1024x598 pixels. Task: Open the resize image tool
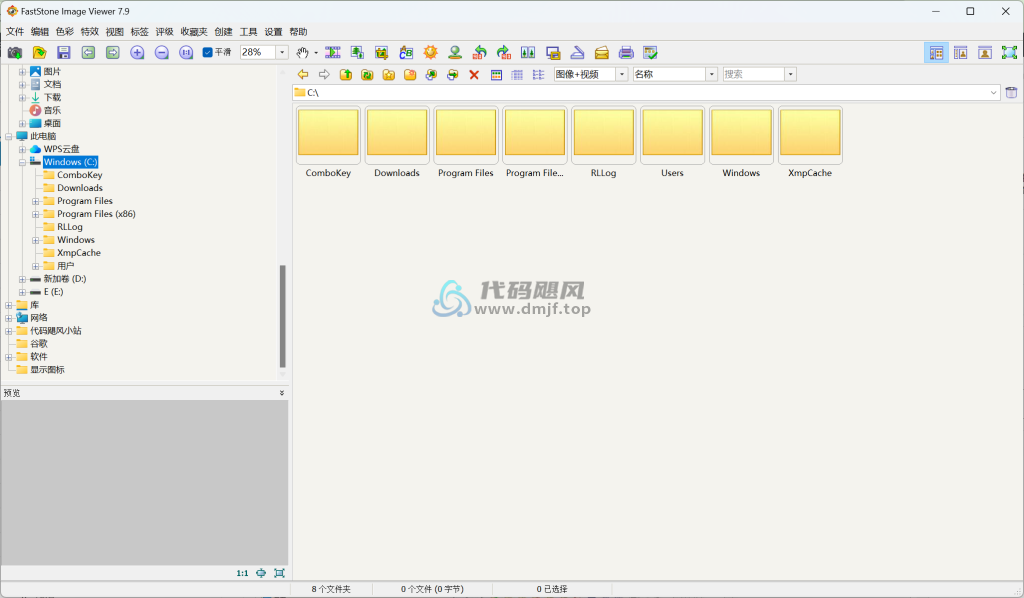click(357, 52)
